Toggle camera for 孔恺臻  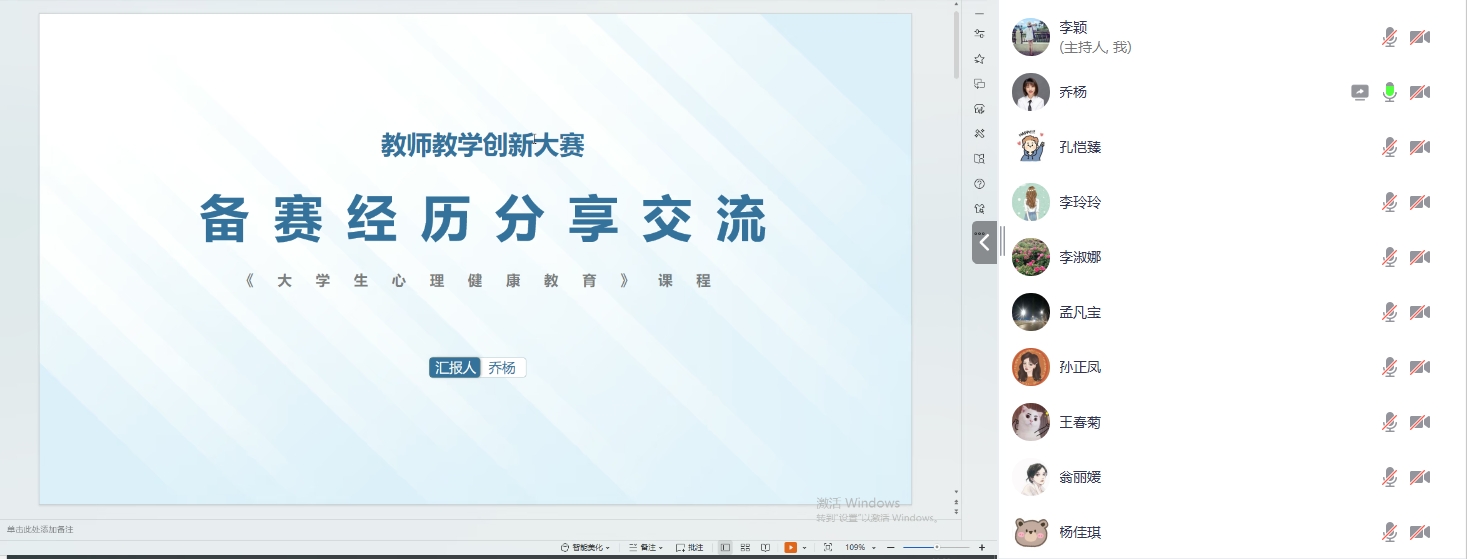[x=1419, y=147]
